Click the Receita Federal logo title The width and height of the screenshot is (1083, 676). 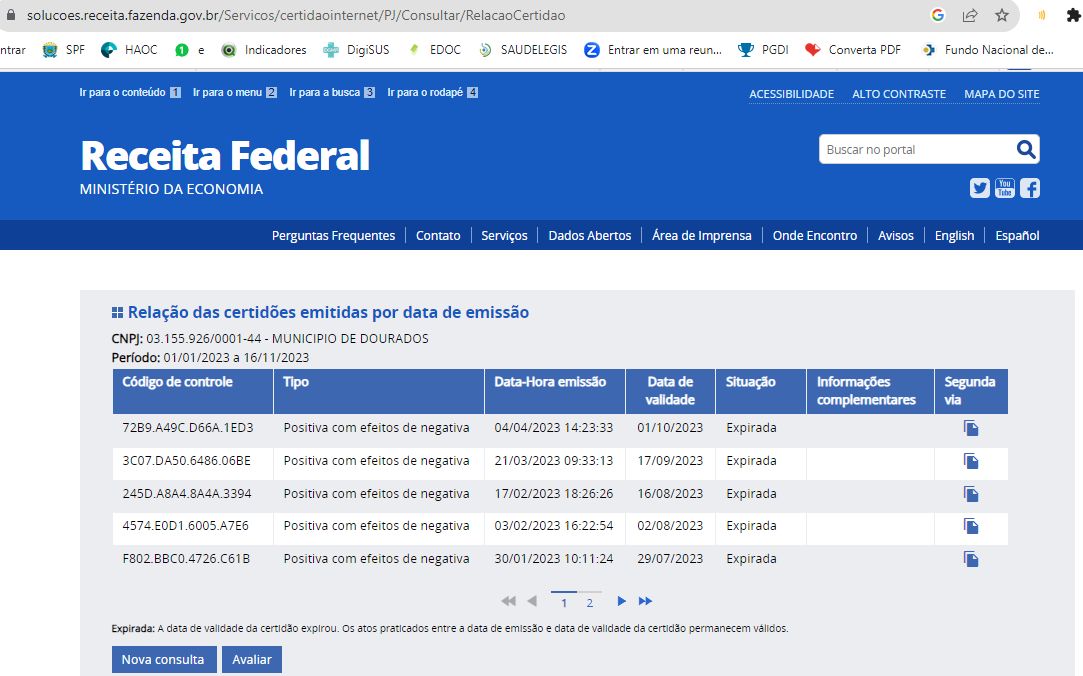coord(225,155)
